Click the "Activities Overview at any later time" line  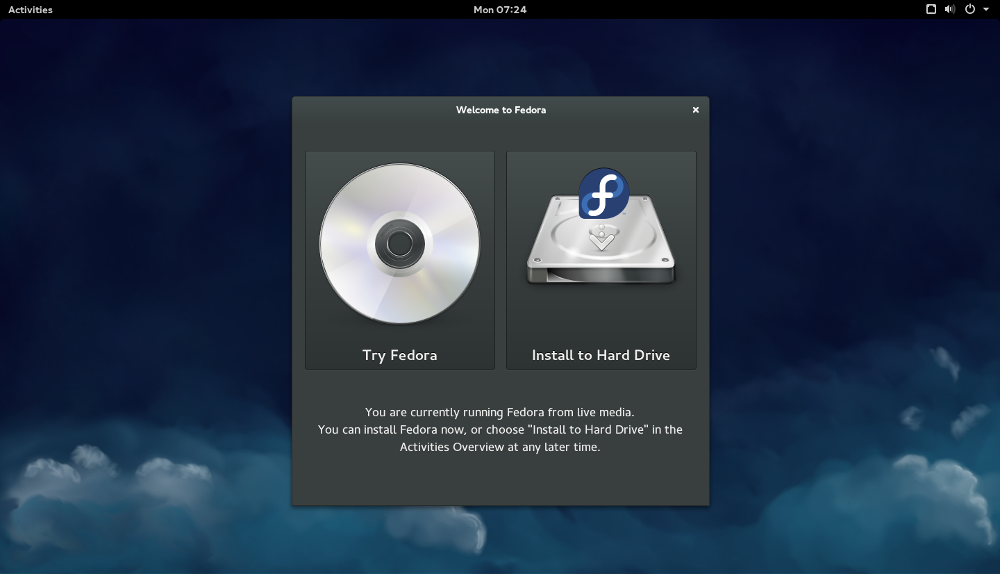click(500, 447)
